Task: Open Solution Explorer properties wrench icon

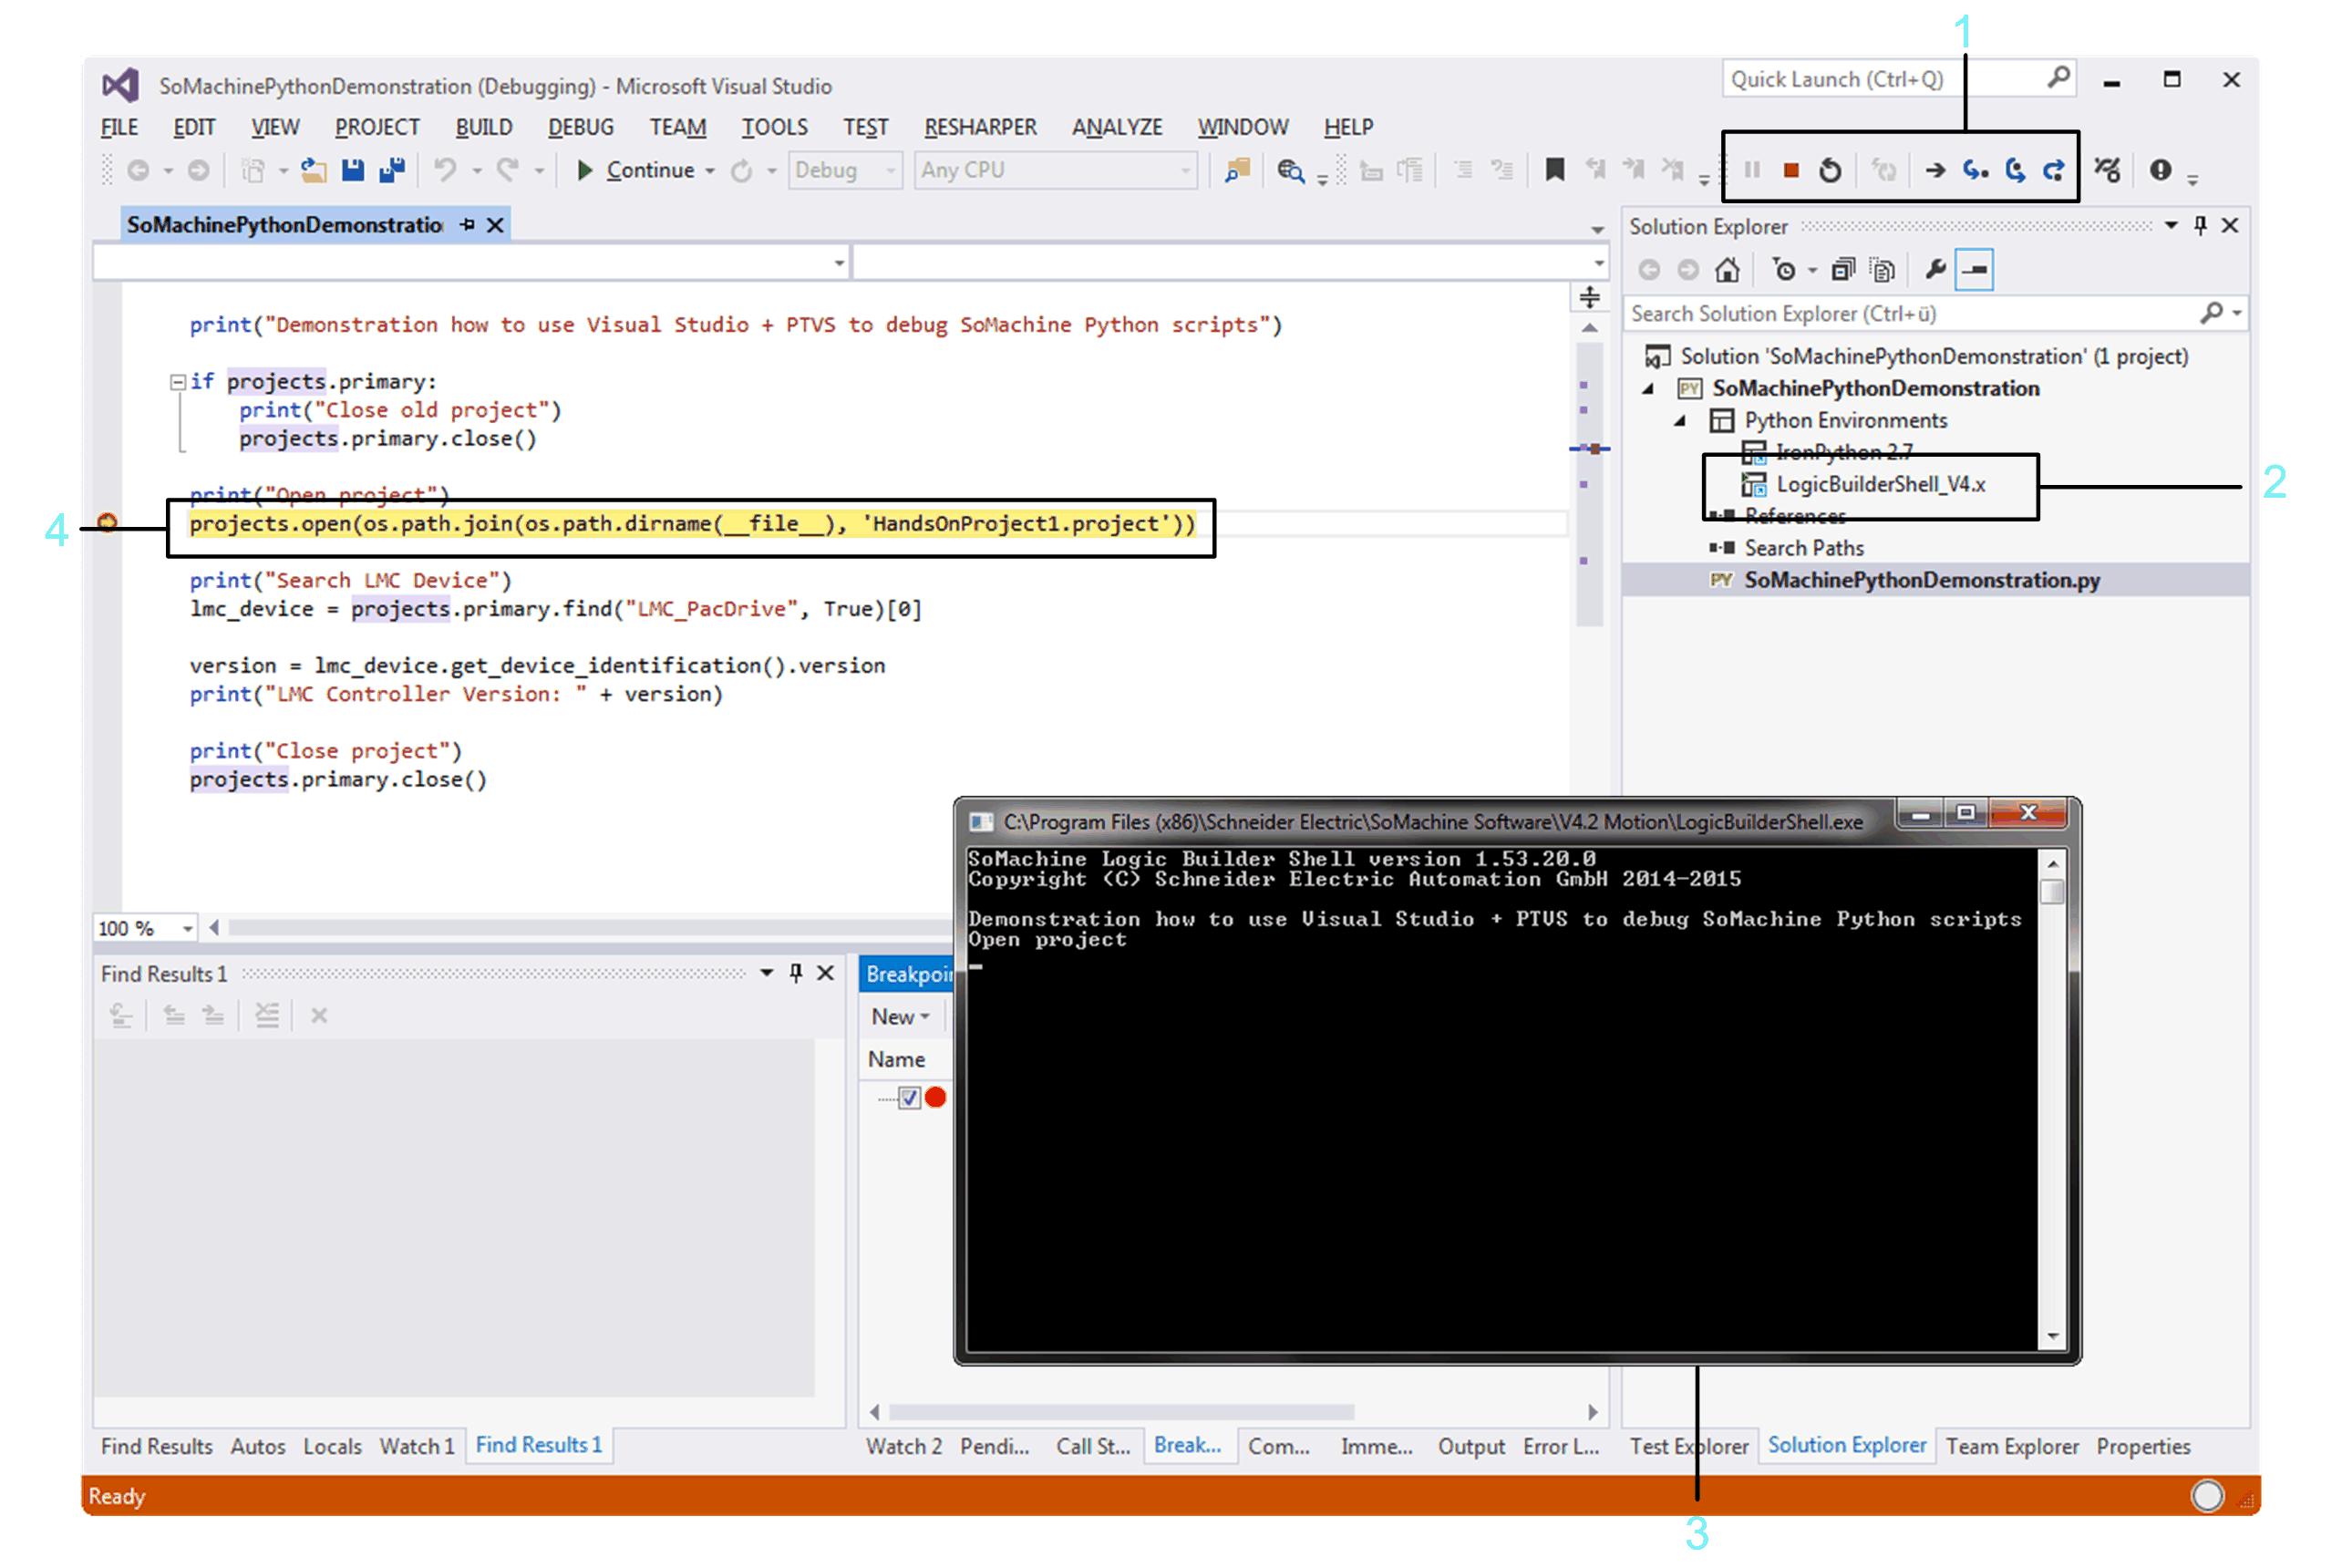Action: point(1935,270)
